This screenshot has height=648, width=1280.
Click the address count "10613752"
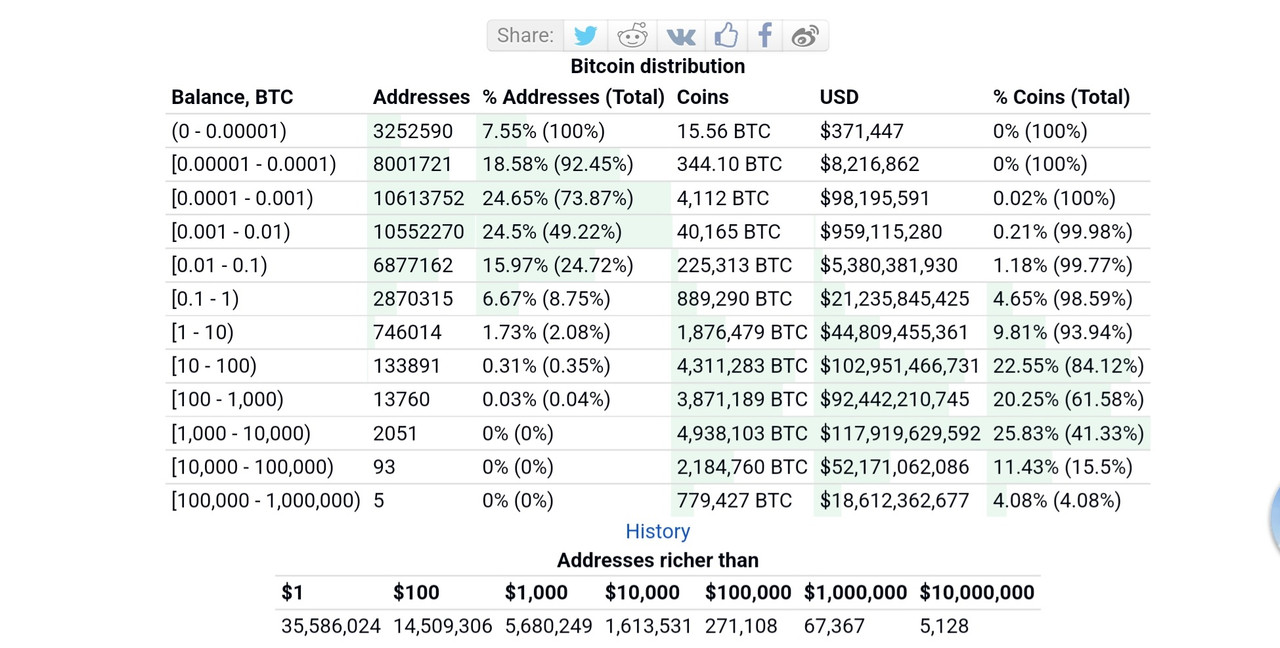pyautogui.click(x=419, y=198)
